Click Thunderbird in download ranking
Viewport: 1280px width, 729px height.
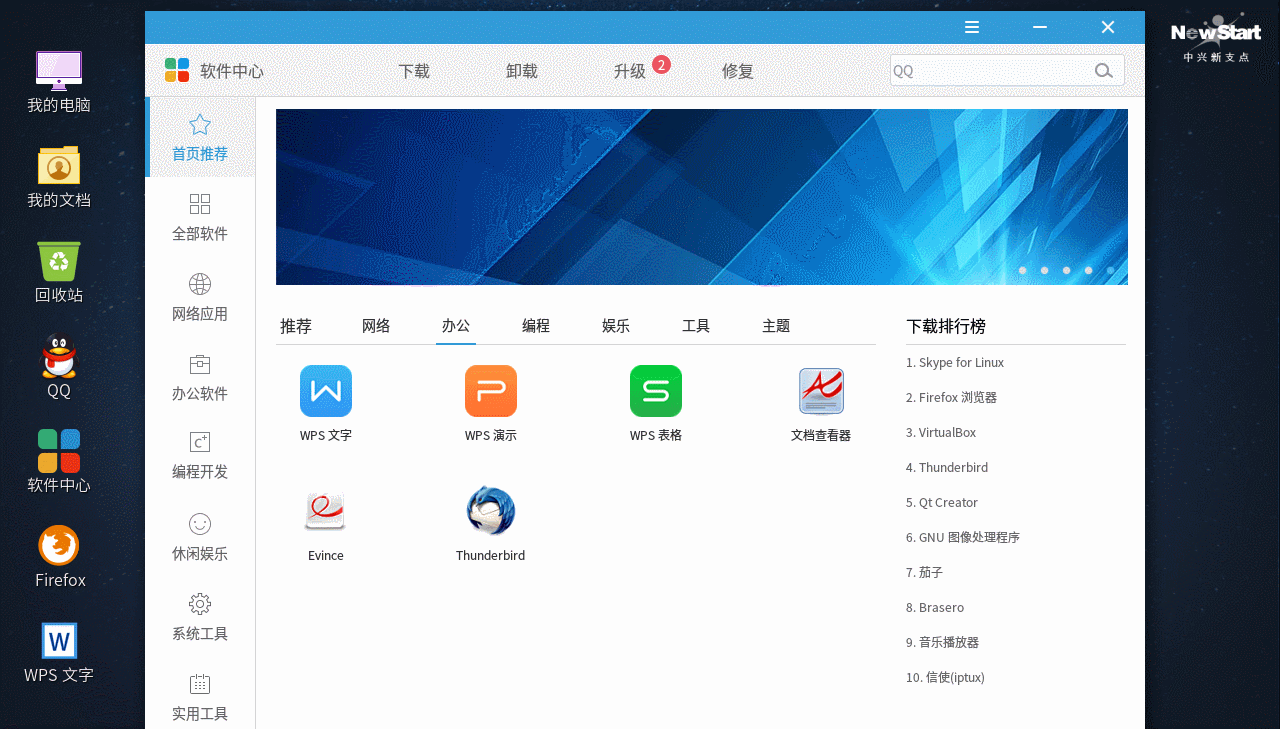pyautogui.click(x=947, y=468)
